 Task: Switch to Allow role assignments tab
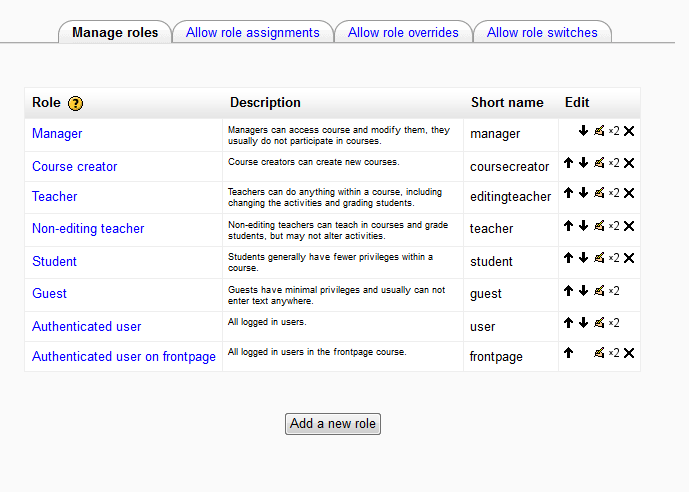click(x=253, y=33)
